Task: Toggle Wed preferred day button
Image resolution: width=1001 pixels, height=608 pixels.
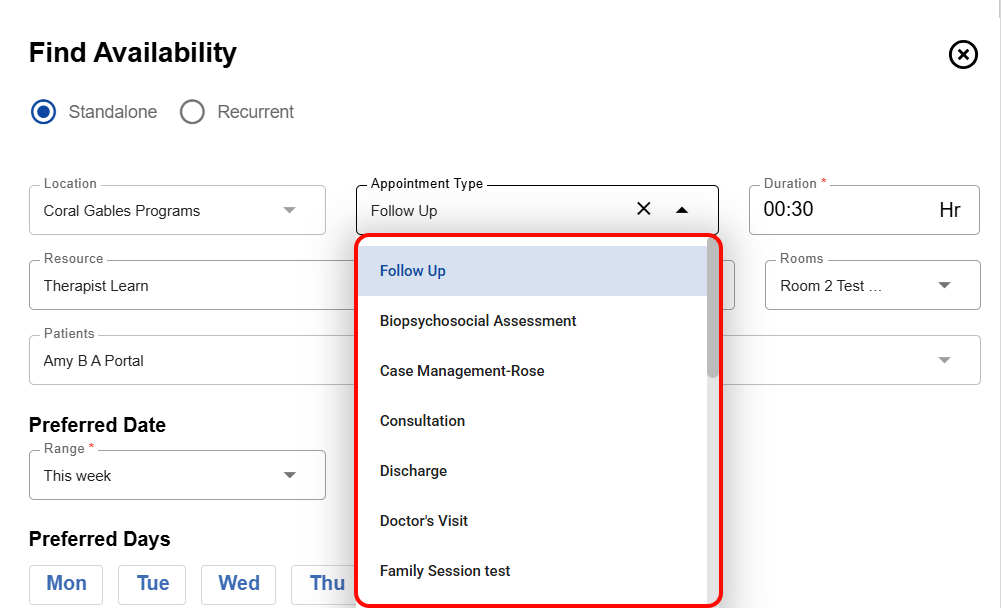Action: [x=239, y=584]
